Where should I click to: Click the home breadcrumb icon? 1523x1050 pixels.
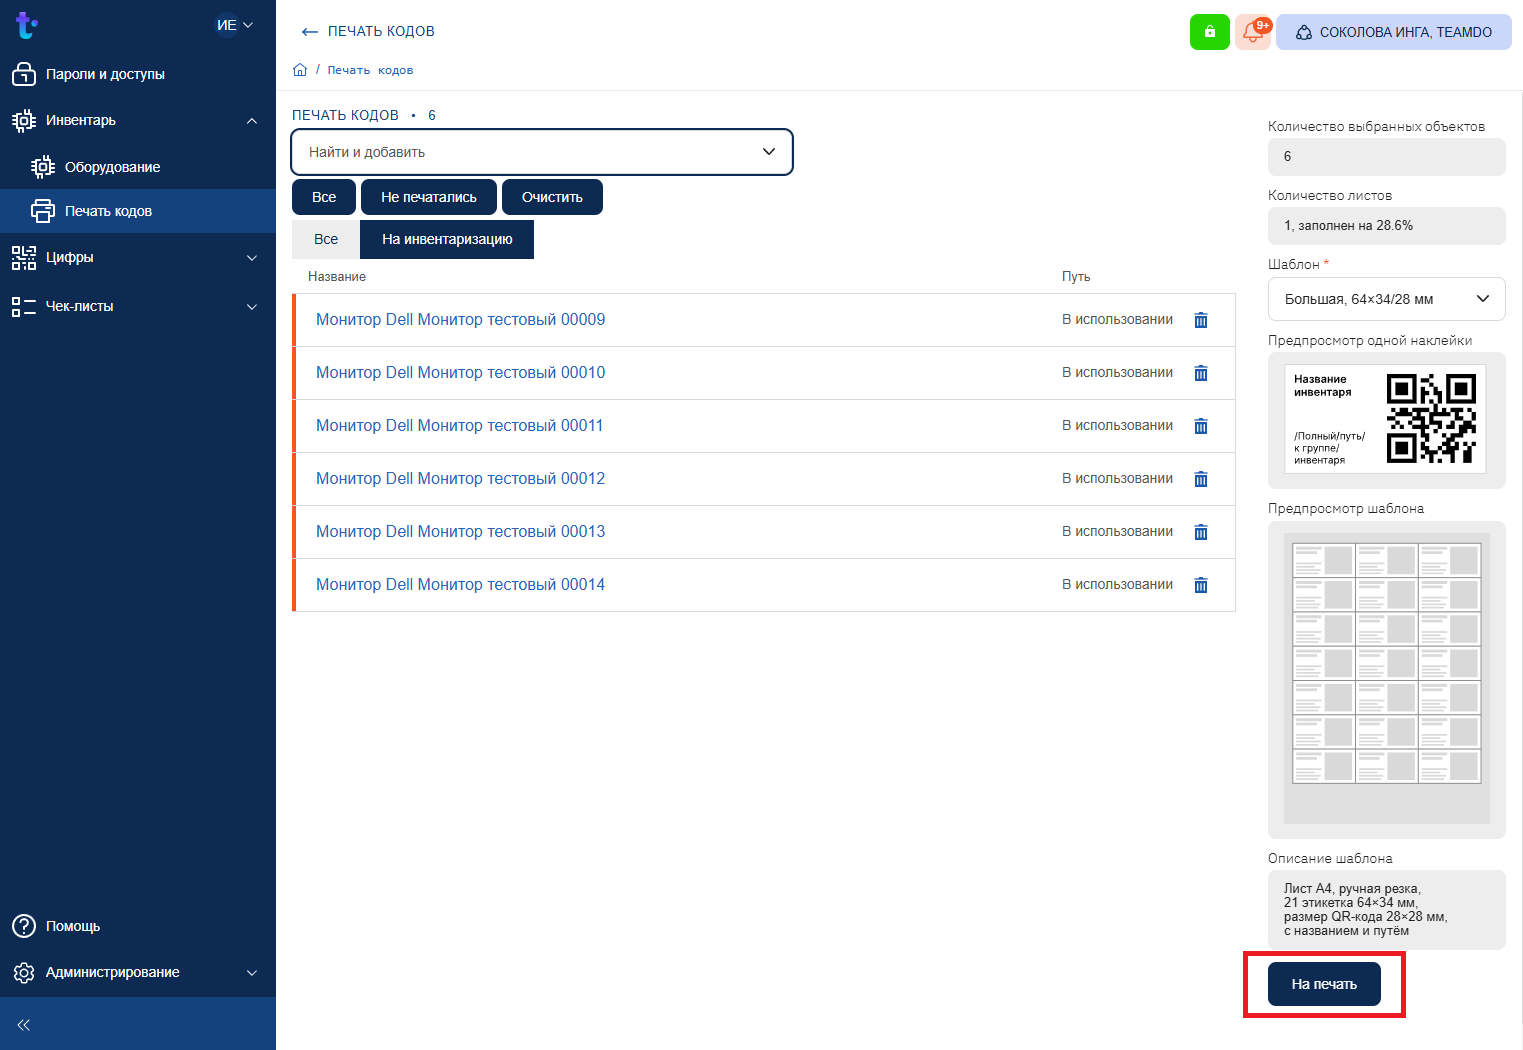(300, 70)
